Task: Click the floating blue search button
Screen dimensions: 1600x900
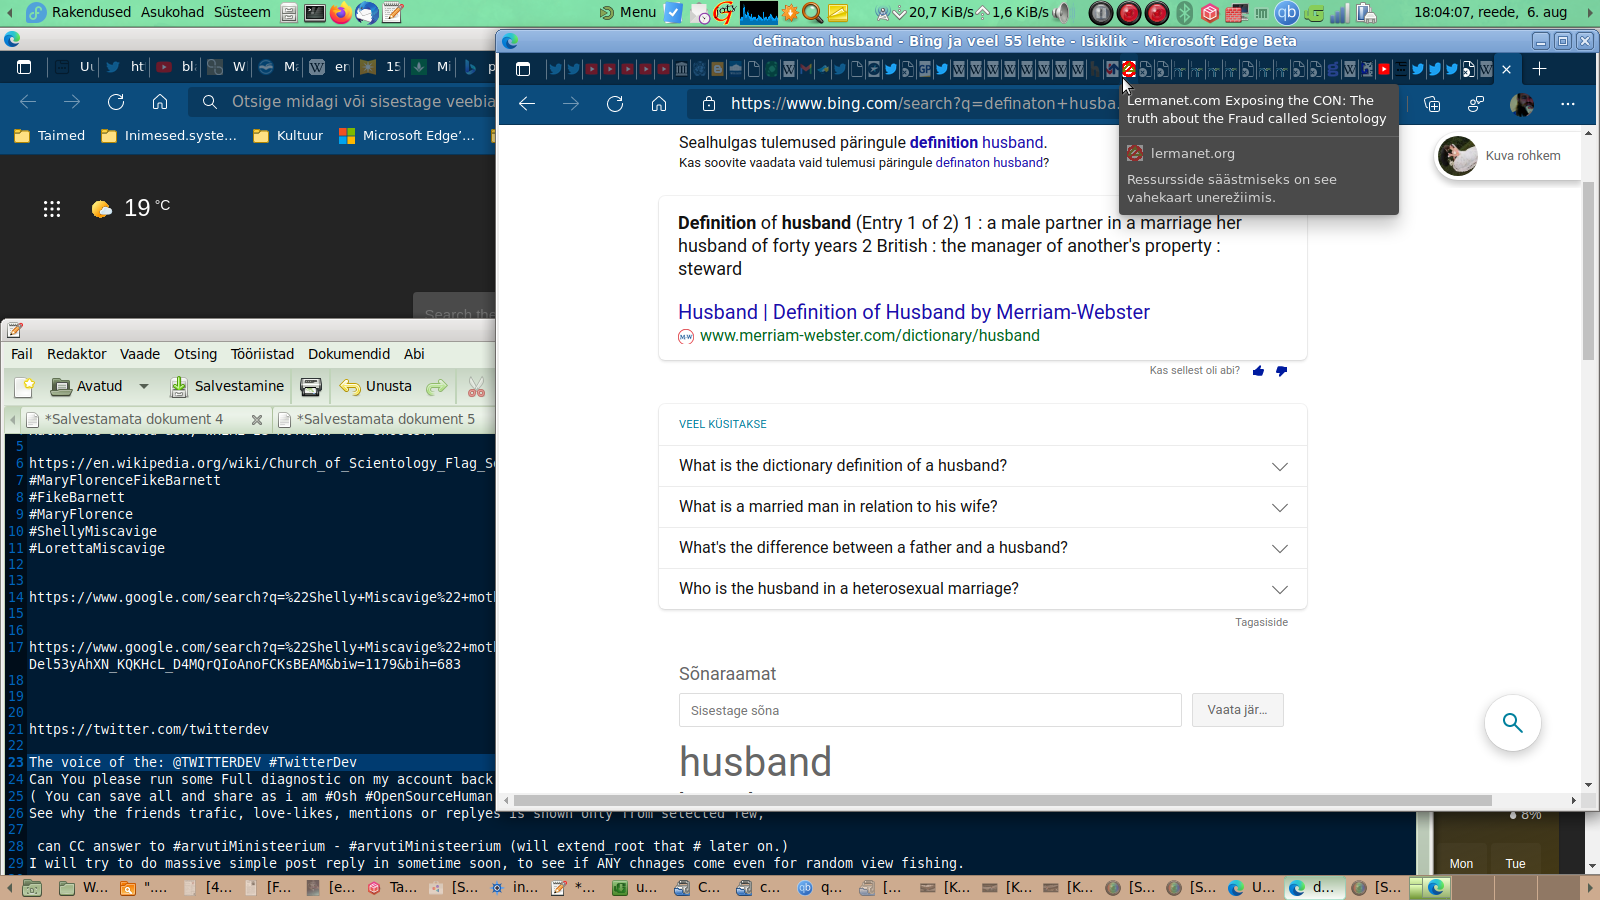Action: [1512, 722]
